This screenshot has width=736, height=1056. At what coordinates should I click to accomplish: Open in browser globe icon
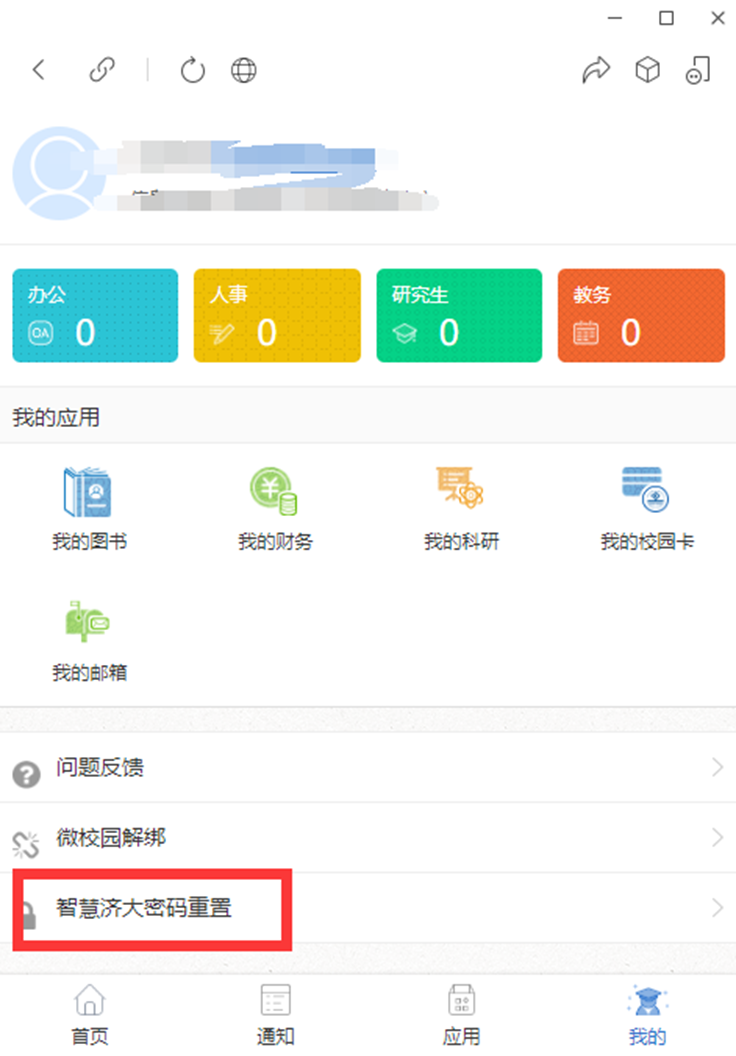244,70
